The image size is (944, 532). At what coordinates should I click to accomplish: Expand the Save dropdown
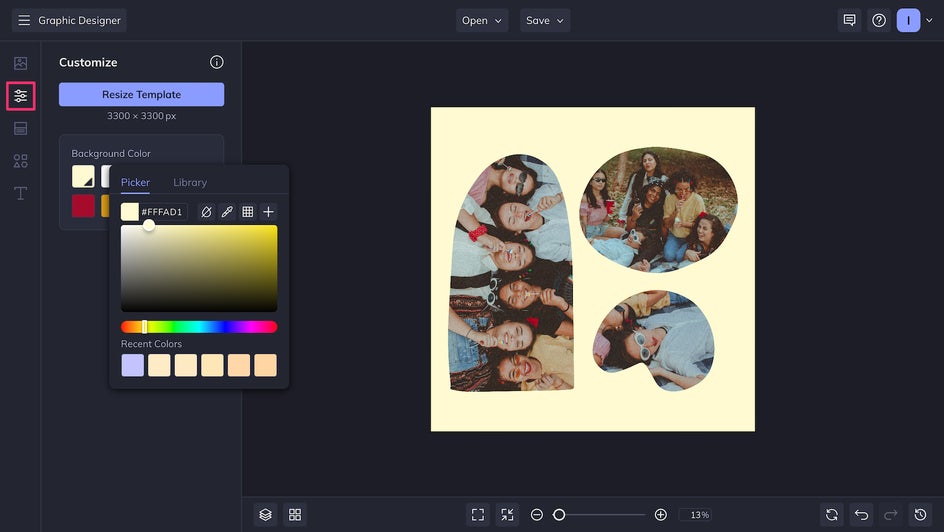(545, 20)
